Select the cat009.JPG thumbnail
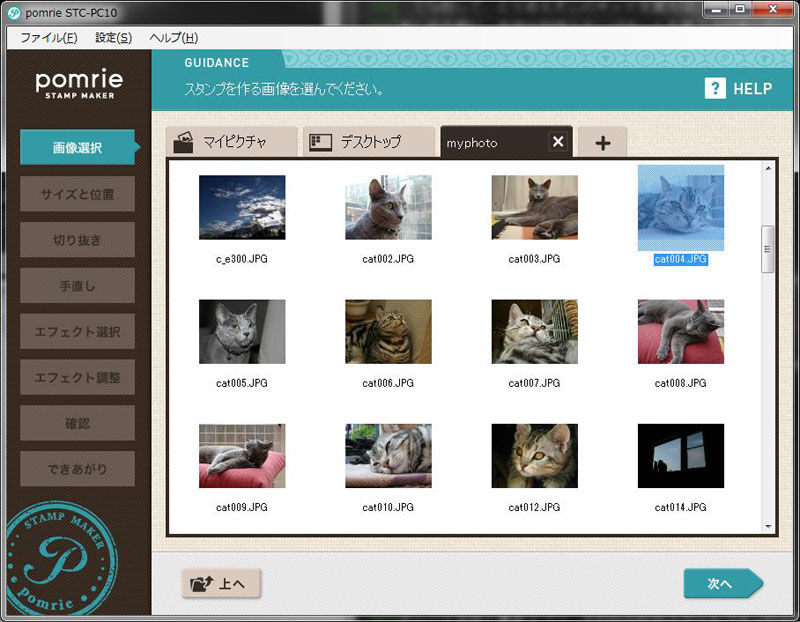 [x=242, y=456]
